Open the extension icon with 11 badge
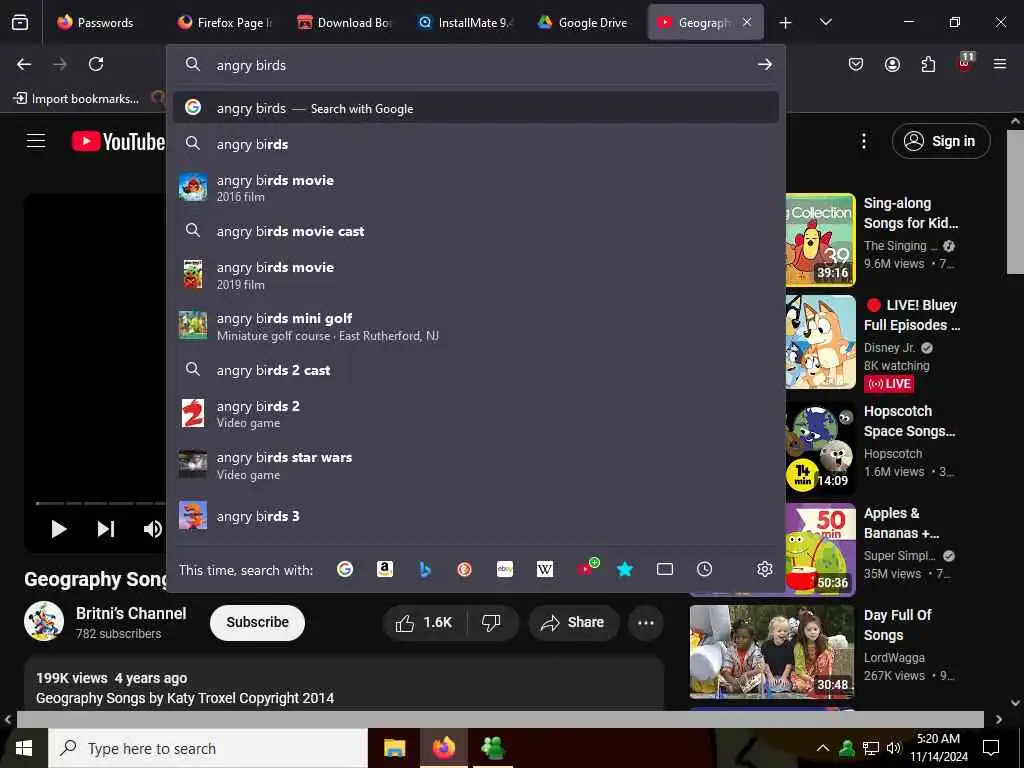Image resolution: width=1024 pixels, height=768 pixels. point(965,63)
